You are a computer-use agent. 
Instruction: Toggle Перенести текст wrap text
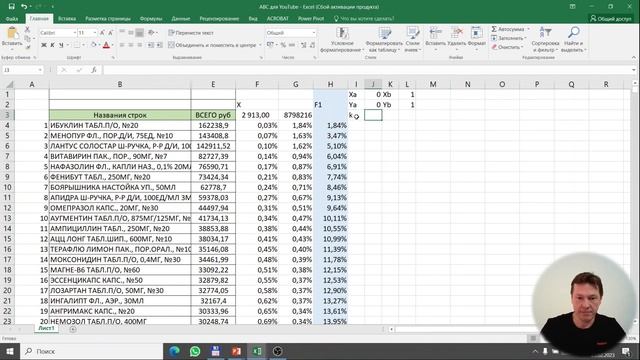[191, 33]
